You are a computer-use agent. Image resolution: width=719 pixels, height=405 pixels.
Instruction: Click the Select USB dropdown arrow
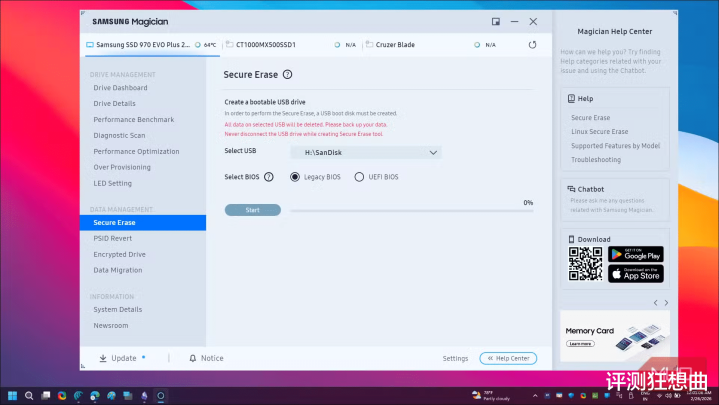click(433, 152)
